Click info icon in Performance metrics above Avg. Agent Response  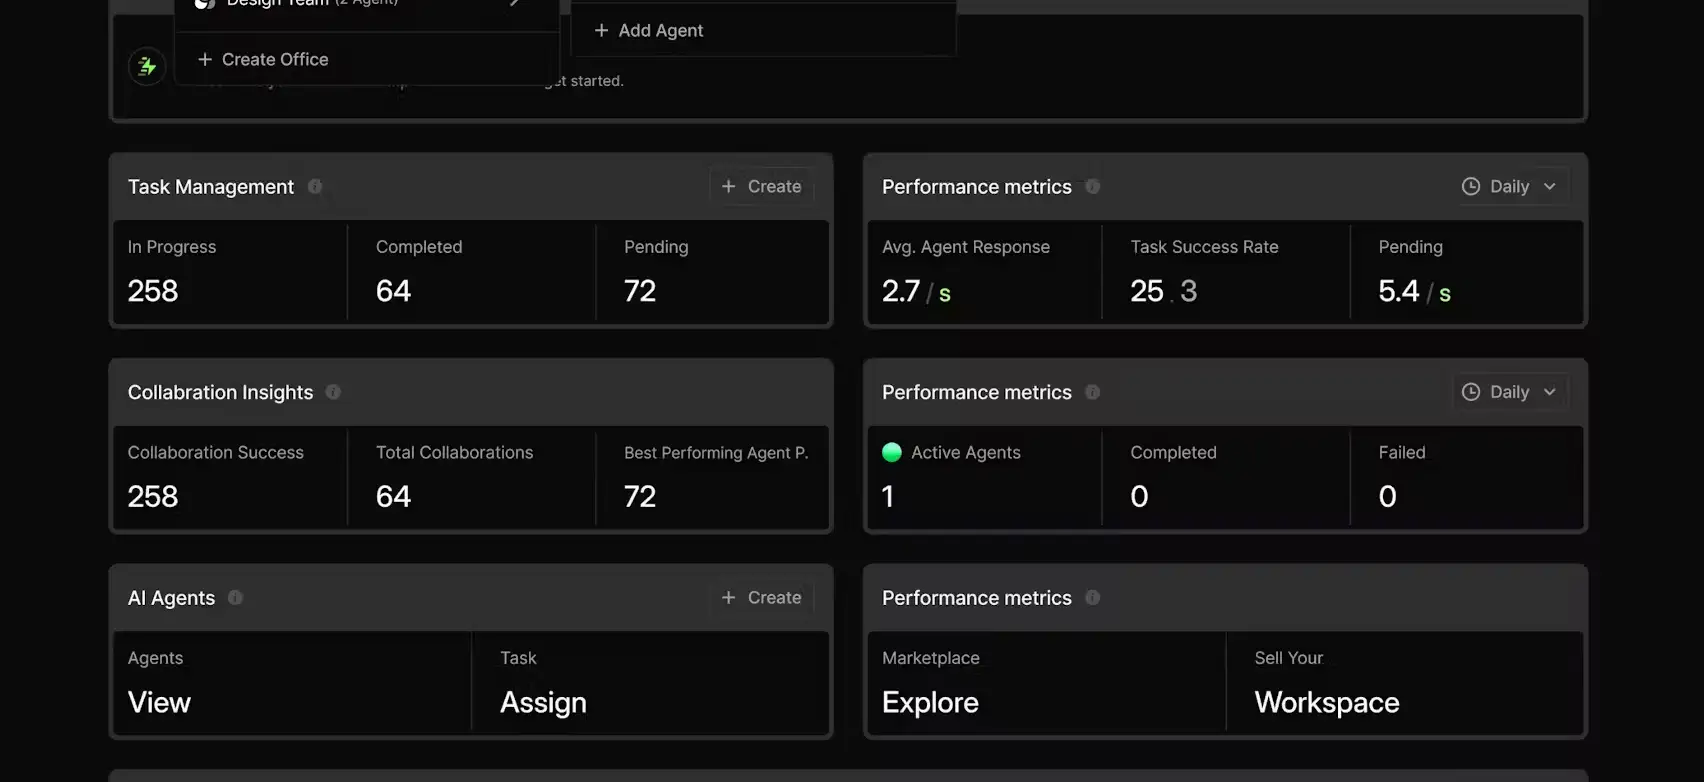click(x=1092, y=187)
